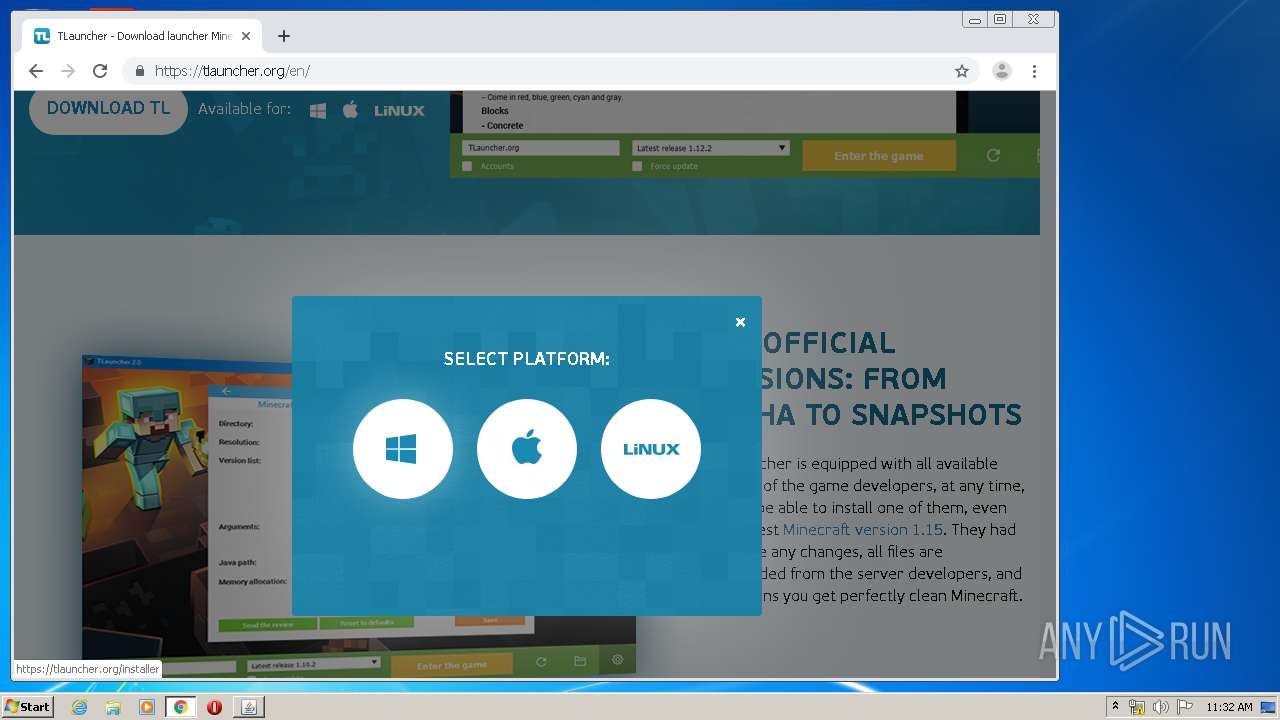Click the 11:32 AM taskbar clock
The width and height of the screenshot is (1280, 720).
[1229, 707]
